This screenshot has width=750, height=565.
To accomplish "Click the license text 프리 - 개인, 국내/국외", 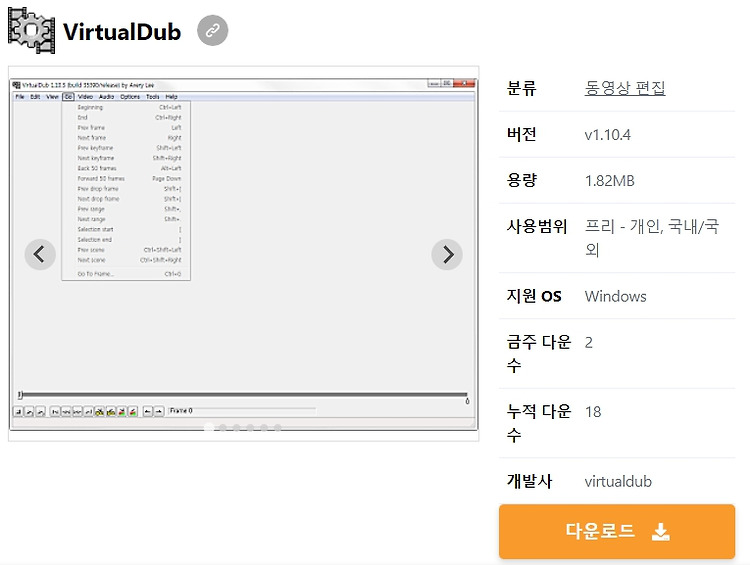I will click(651, 238).
